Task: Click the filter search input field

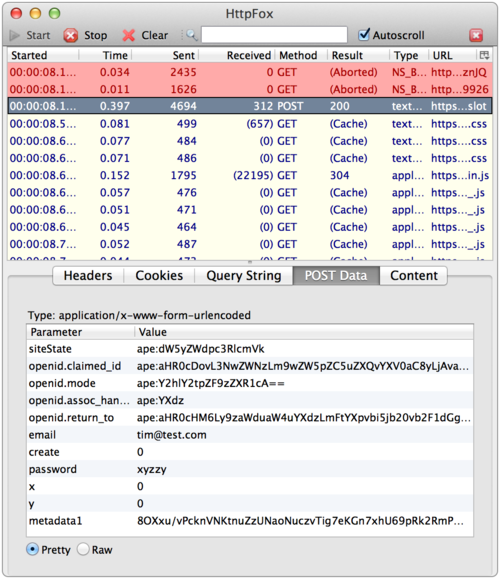Action: tap(274, 35)
